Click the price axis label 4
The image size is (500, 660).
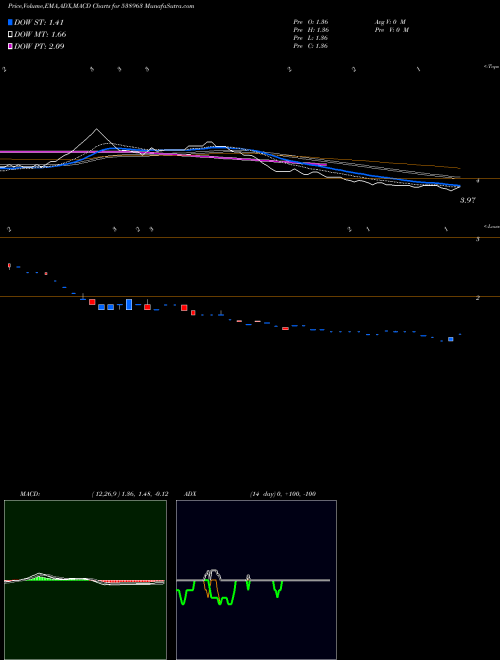[478, 181]
